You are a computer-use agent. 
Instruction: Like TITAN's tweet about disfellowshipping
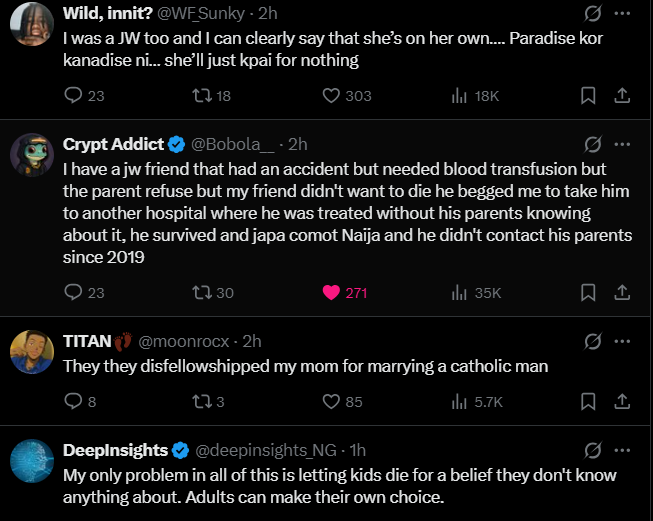(333, 402)
